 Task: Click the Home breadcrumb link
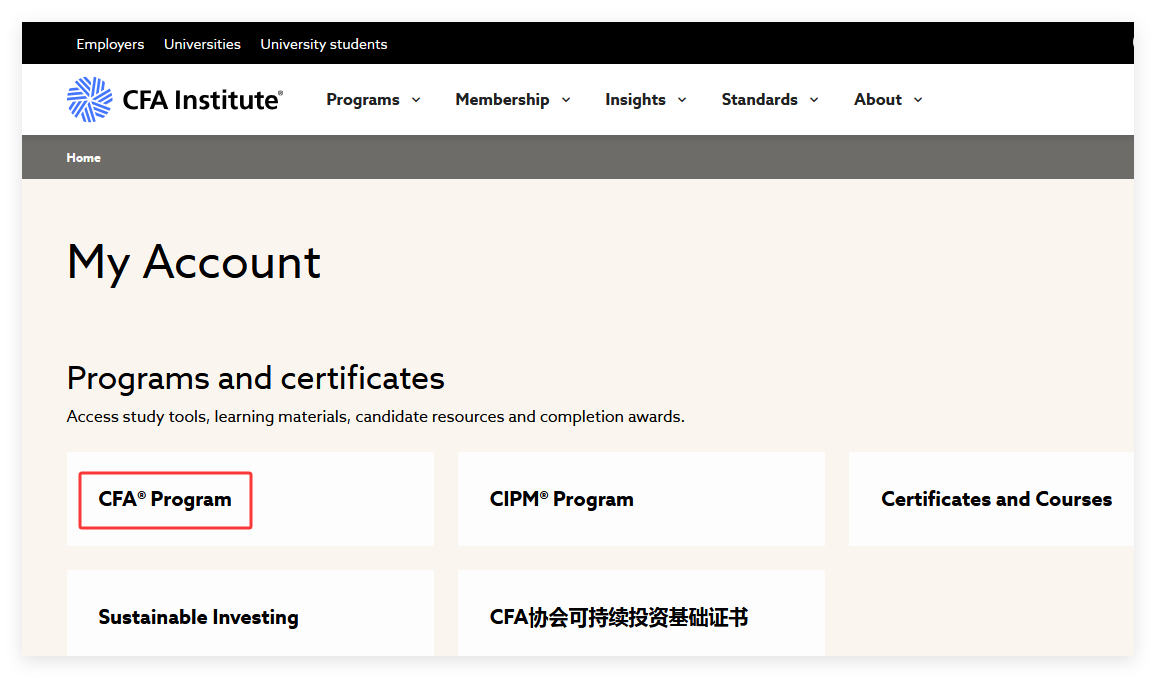pos(83,158)
